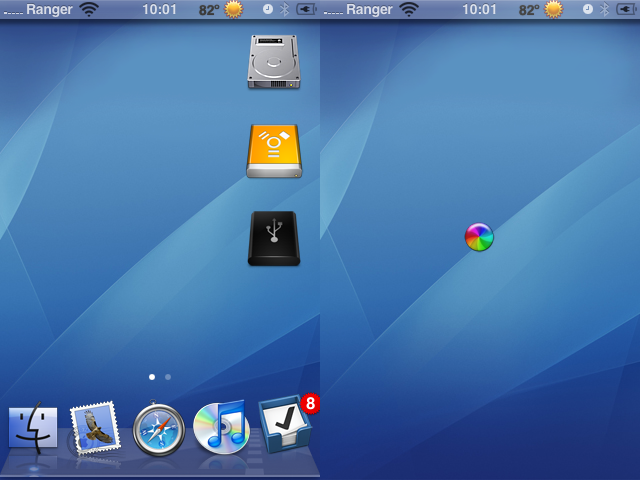Open the black USB drive icon
This screenshot has height=480, width=640.
pos(274,238)
